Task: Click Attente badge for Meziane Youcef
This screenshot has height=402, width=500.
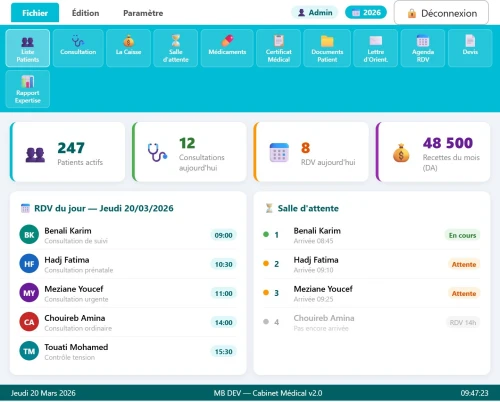Action: pyautogui.click(x=464, y=293)
